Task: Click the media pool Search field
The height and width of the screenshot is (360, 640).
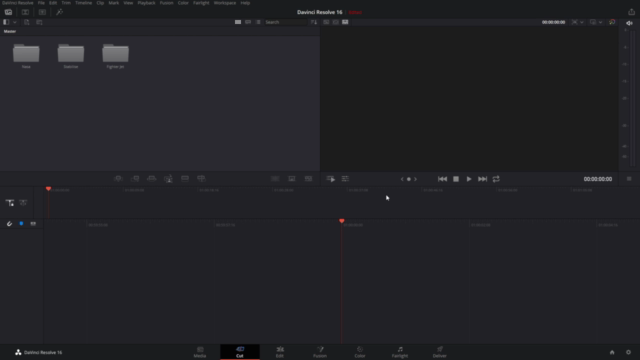Action: tap(285, 22)
